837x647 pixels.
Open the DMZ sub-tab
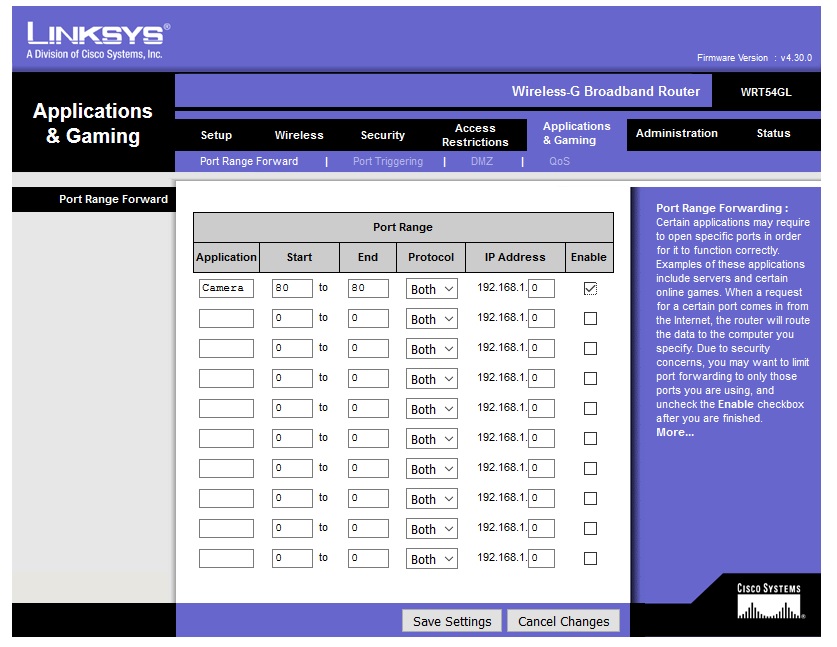[x=481, y=161]
